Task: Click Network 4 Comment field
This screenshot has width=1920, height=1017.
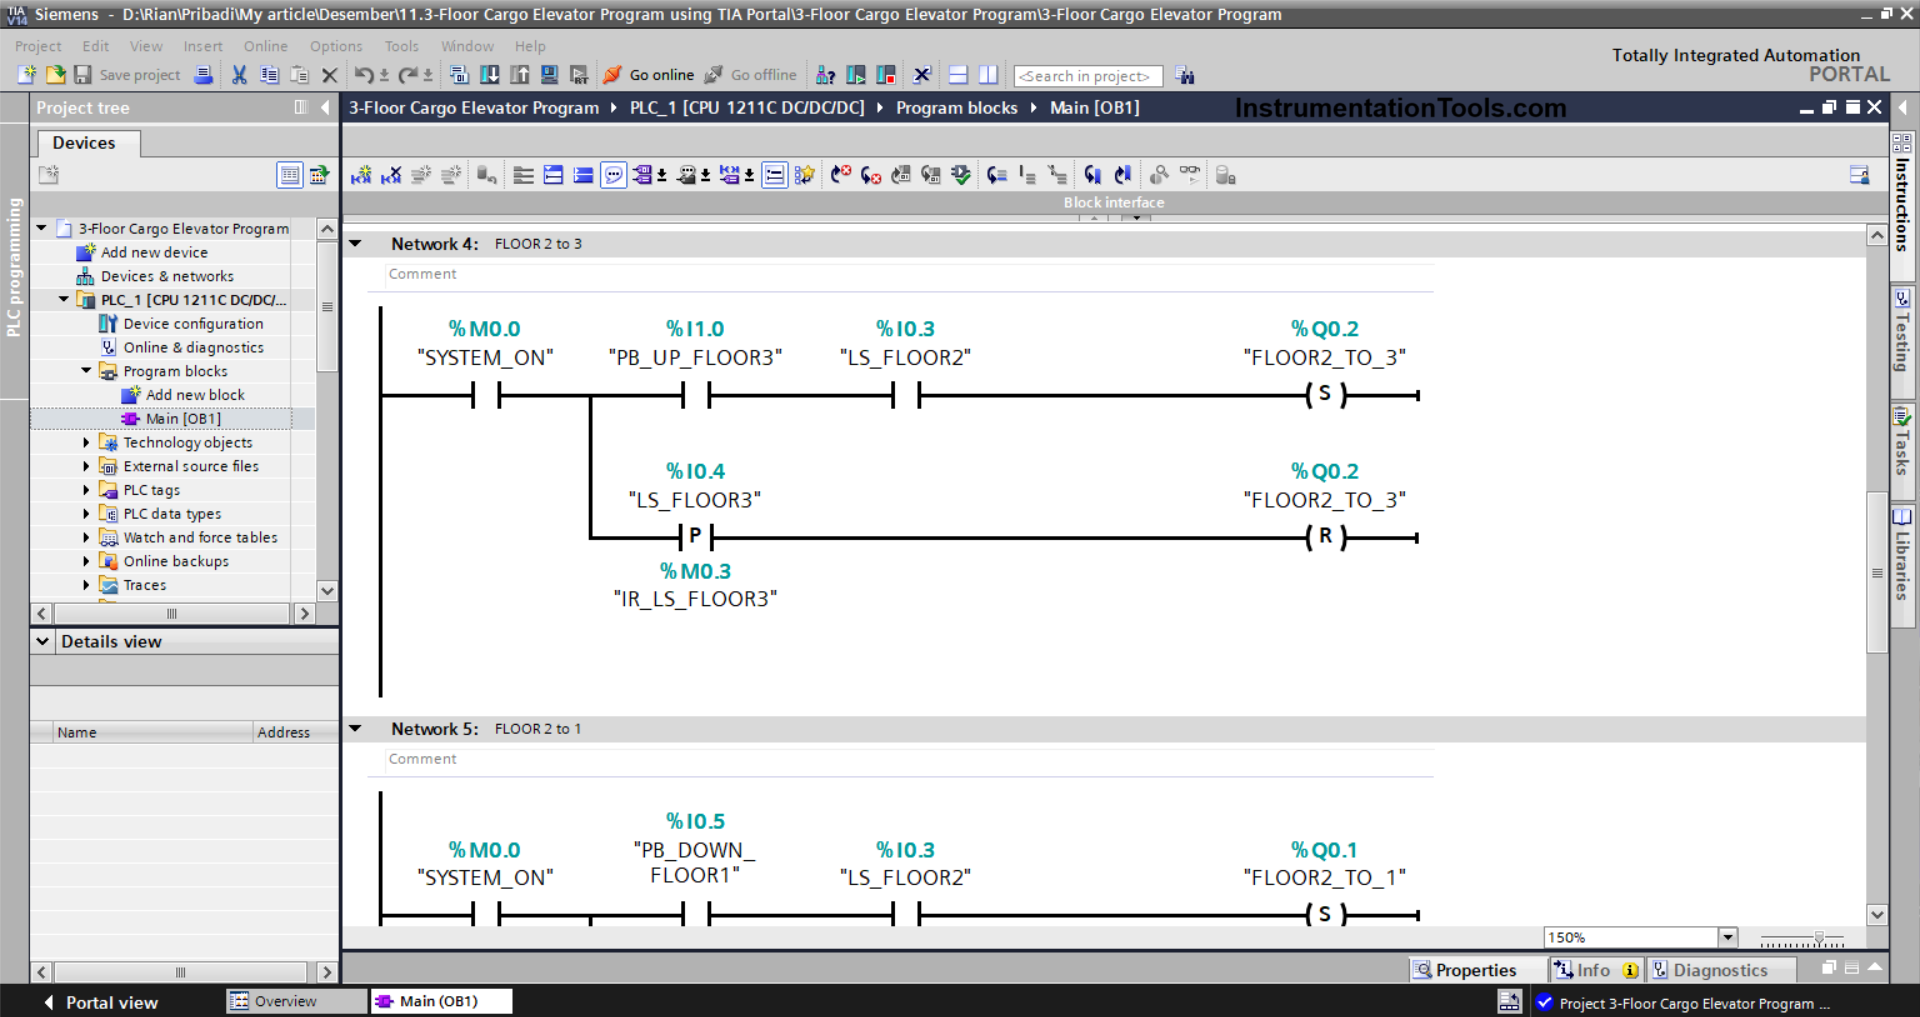Action: tap(910, 274)
